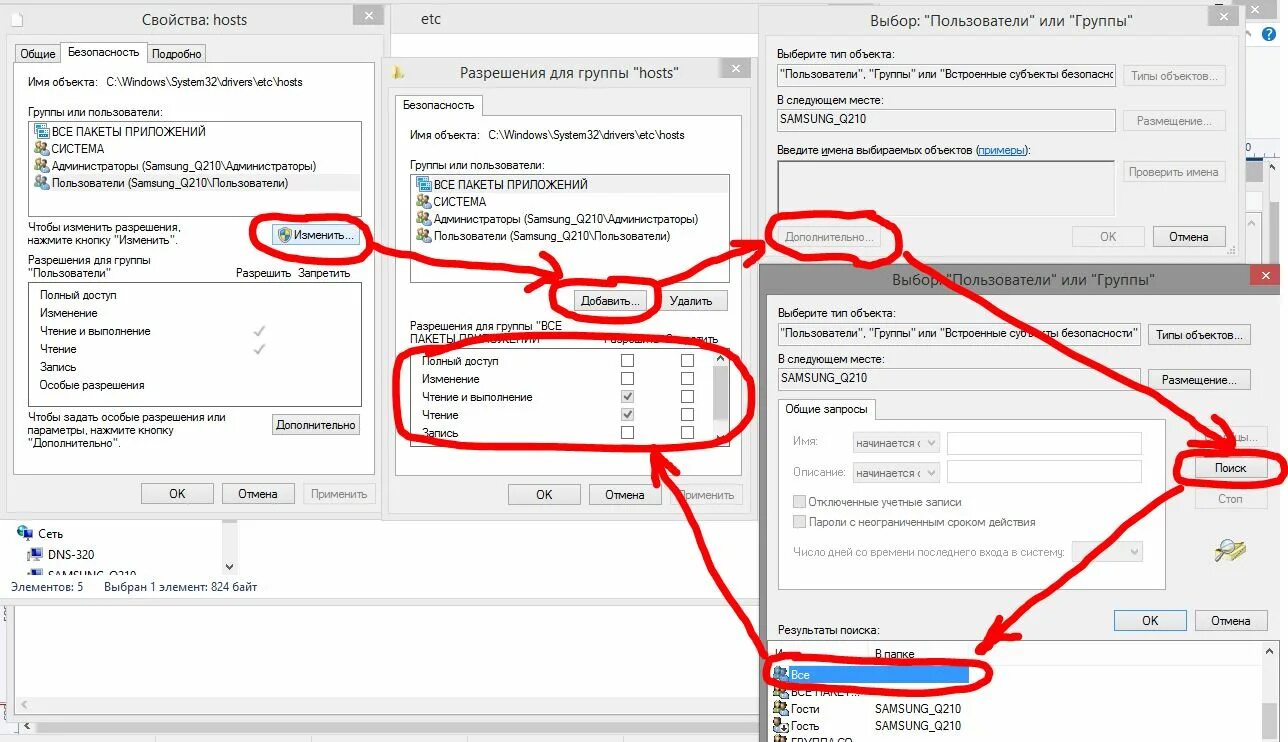1288x742 pixels.
Task: Open Имя 'начинается с' dropdown
Action: pyautogui.click(x=896, y=443)
